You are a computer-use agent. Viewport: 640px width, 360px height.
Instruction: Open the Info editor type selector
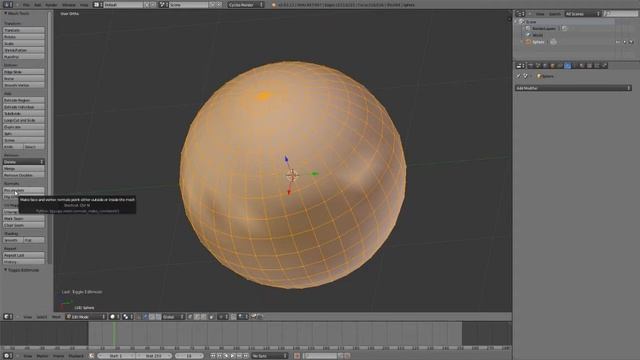[x=8, y=5]
